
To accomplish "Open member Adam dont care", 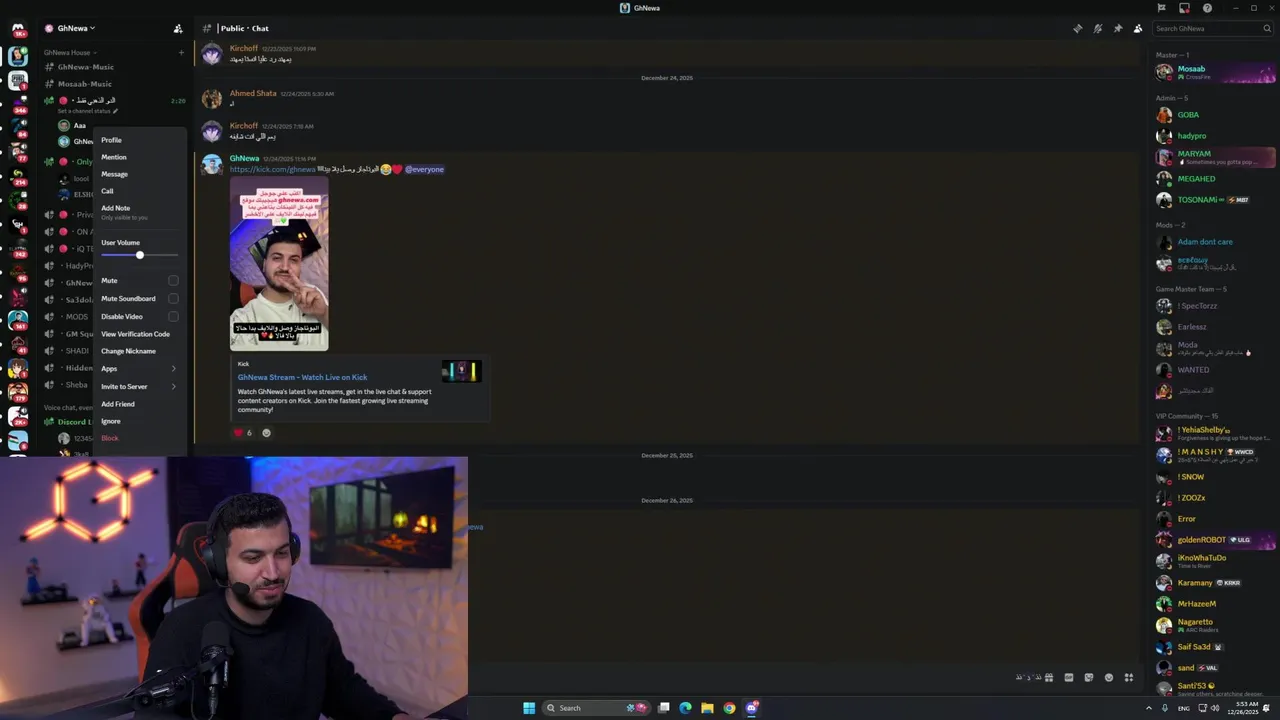I will point(1214,242).
